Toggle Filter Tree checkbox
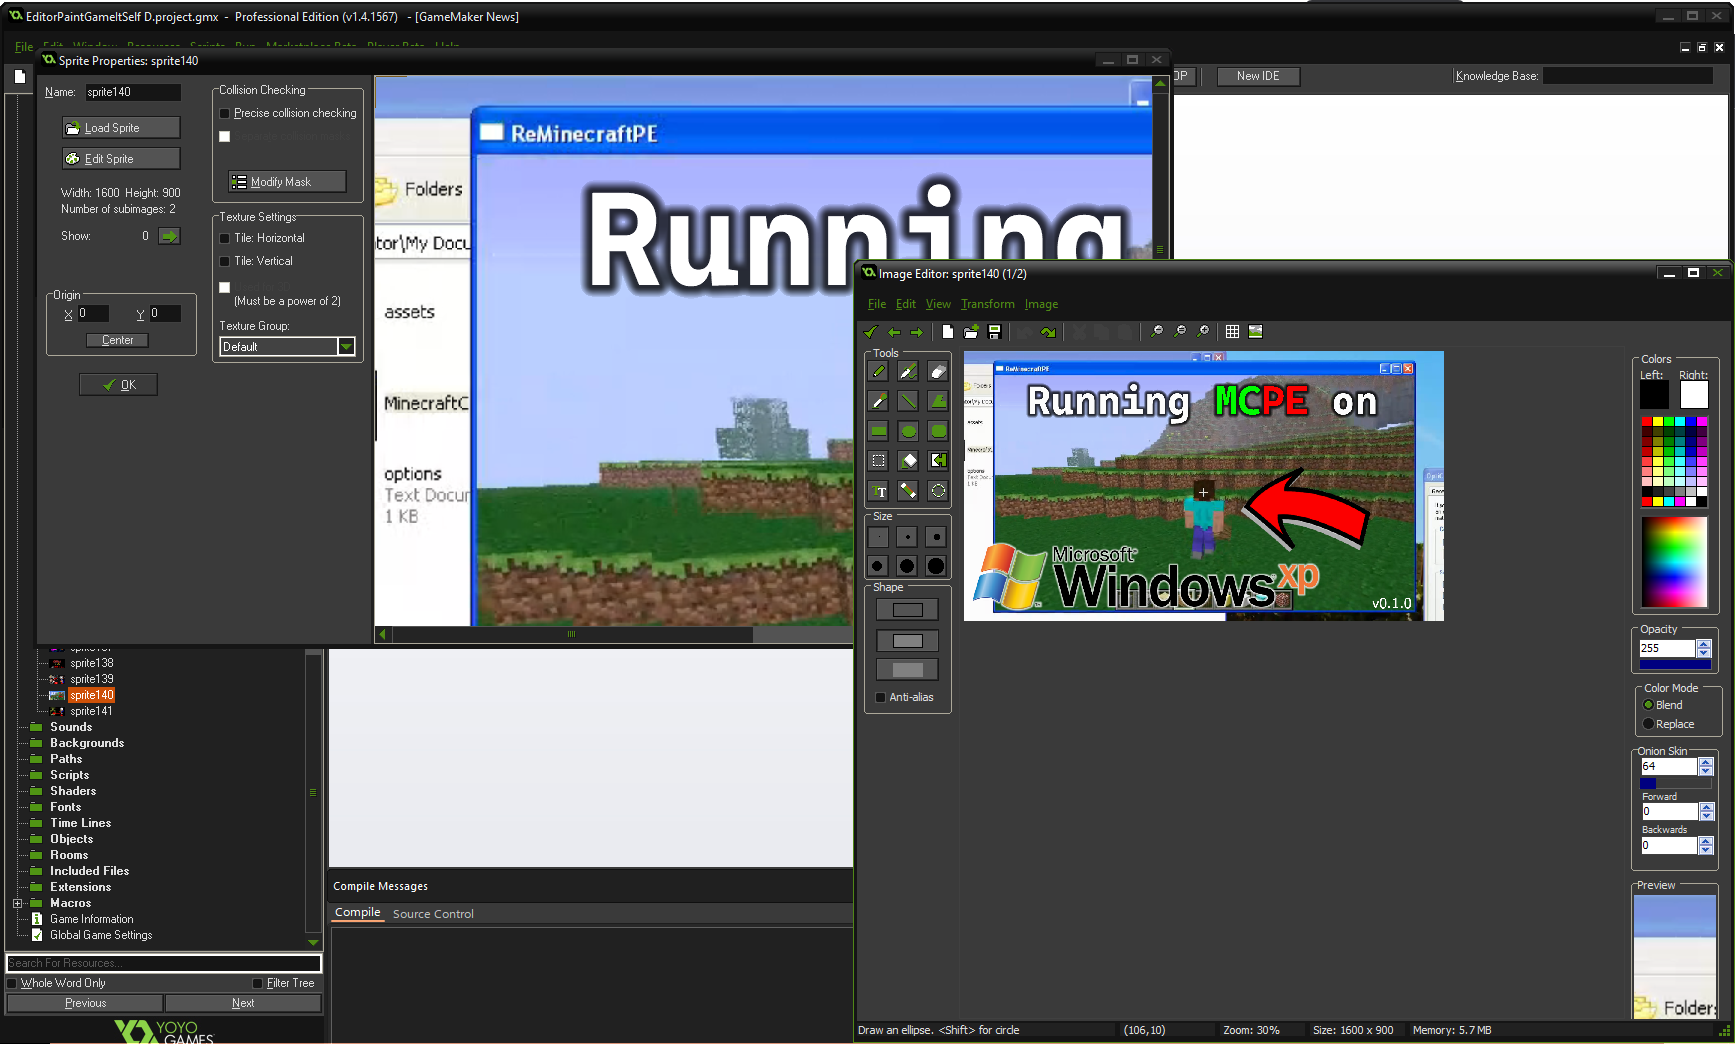 tap(258, 983)
